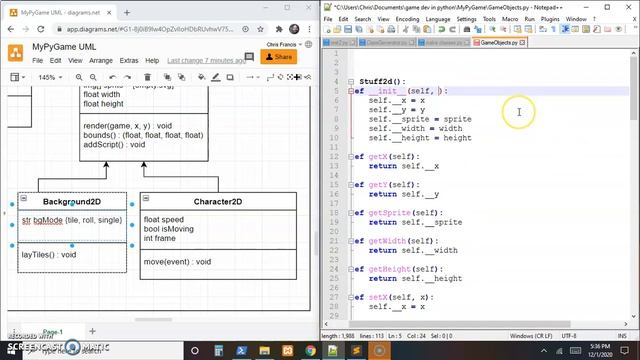The image size is (640, 360).
Task: Toggle shadow icon in diagrams.net toolbar
Action: (x=230, y=77)
